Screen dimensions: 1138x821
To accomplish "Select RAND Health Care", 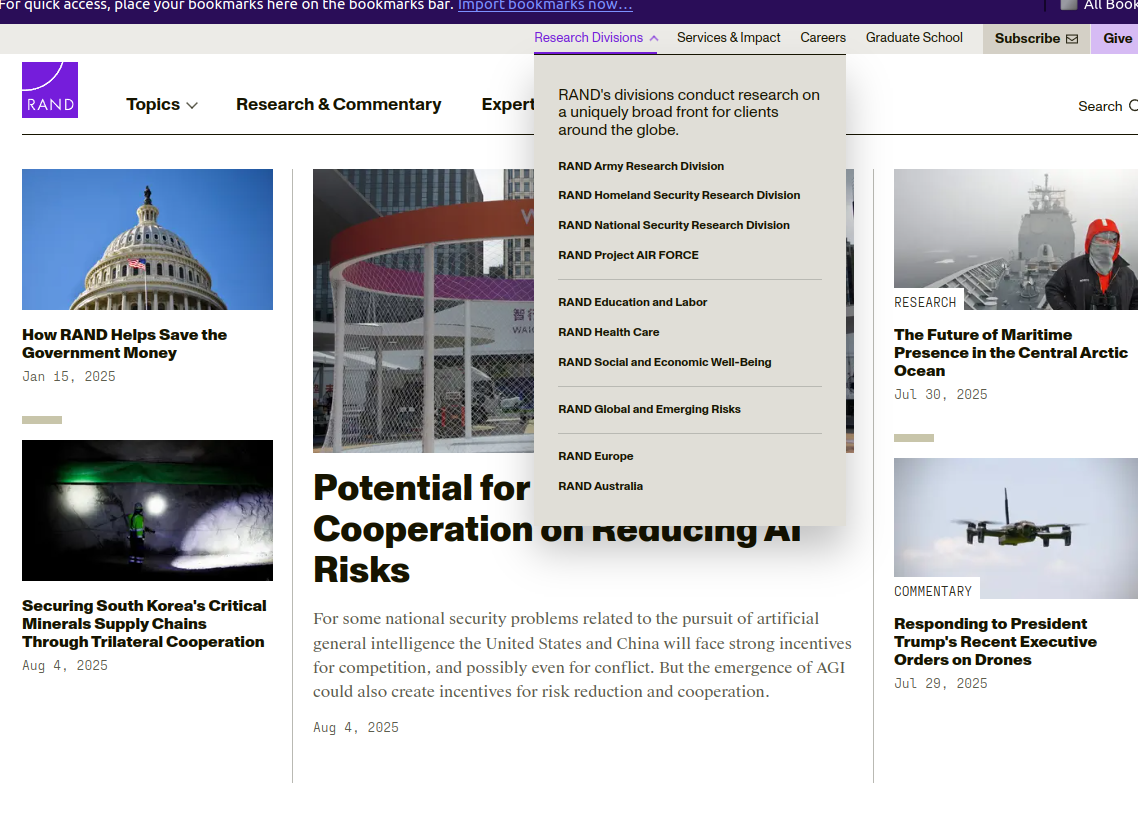I will click(609, 332).
